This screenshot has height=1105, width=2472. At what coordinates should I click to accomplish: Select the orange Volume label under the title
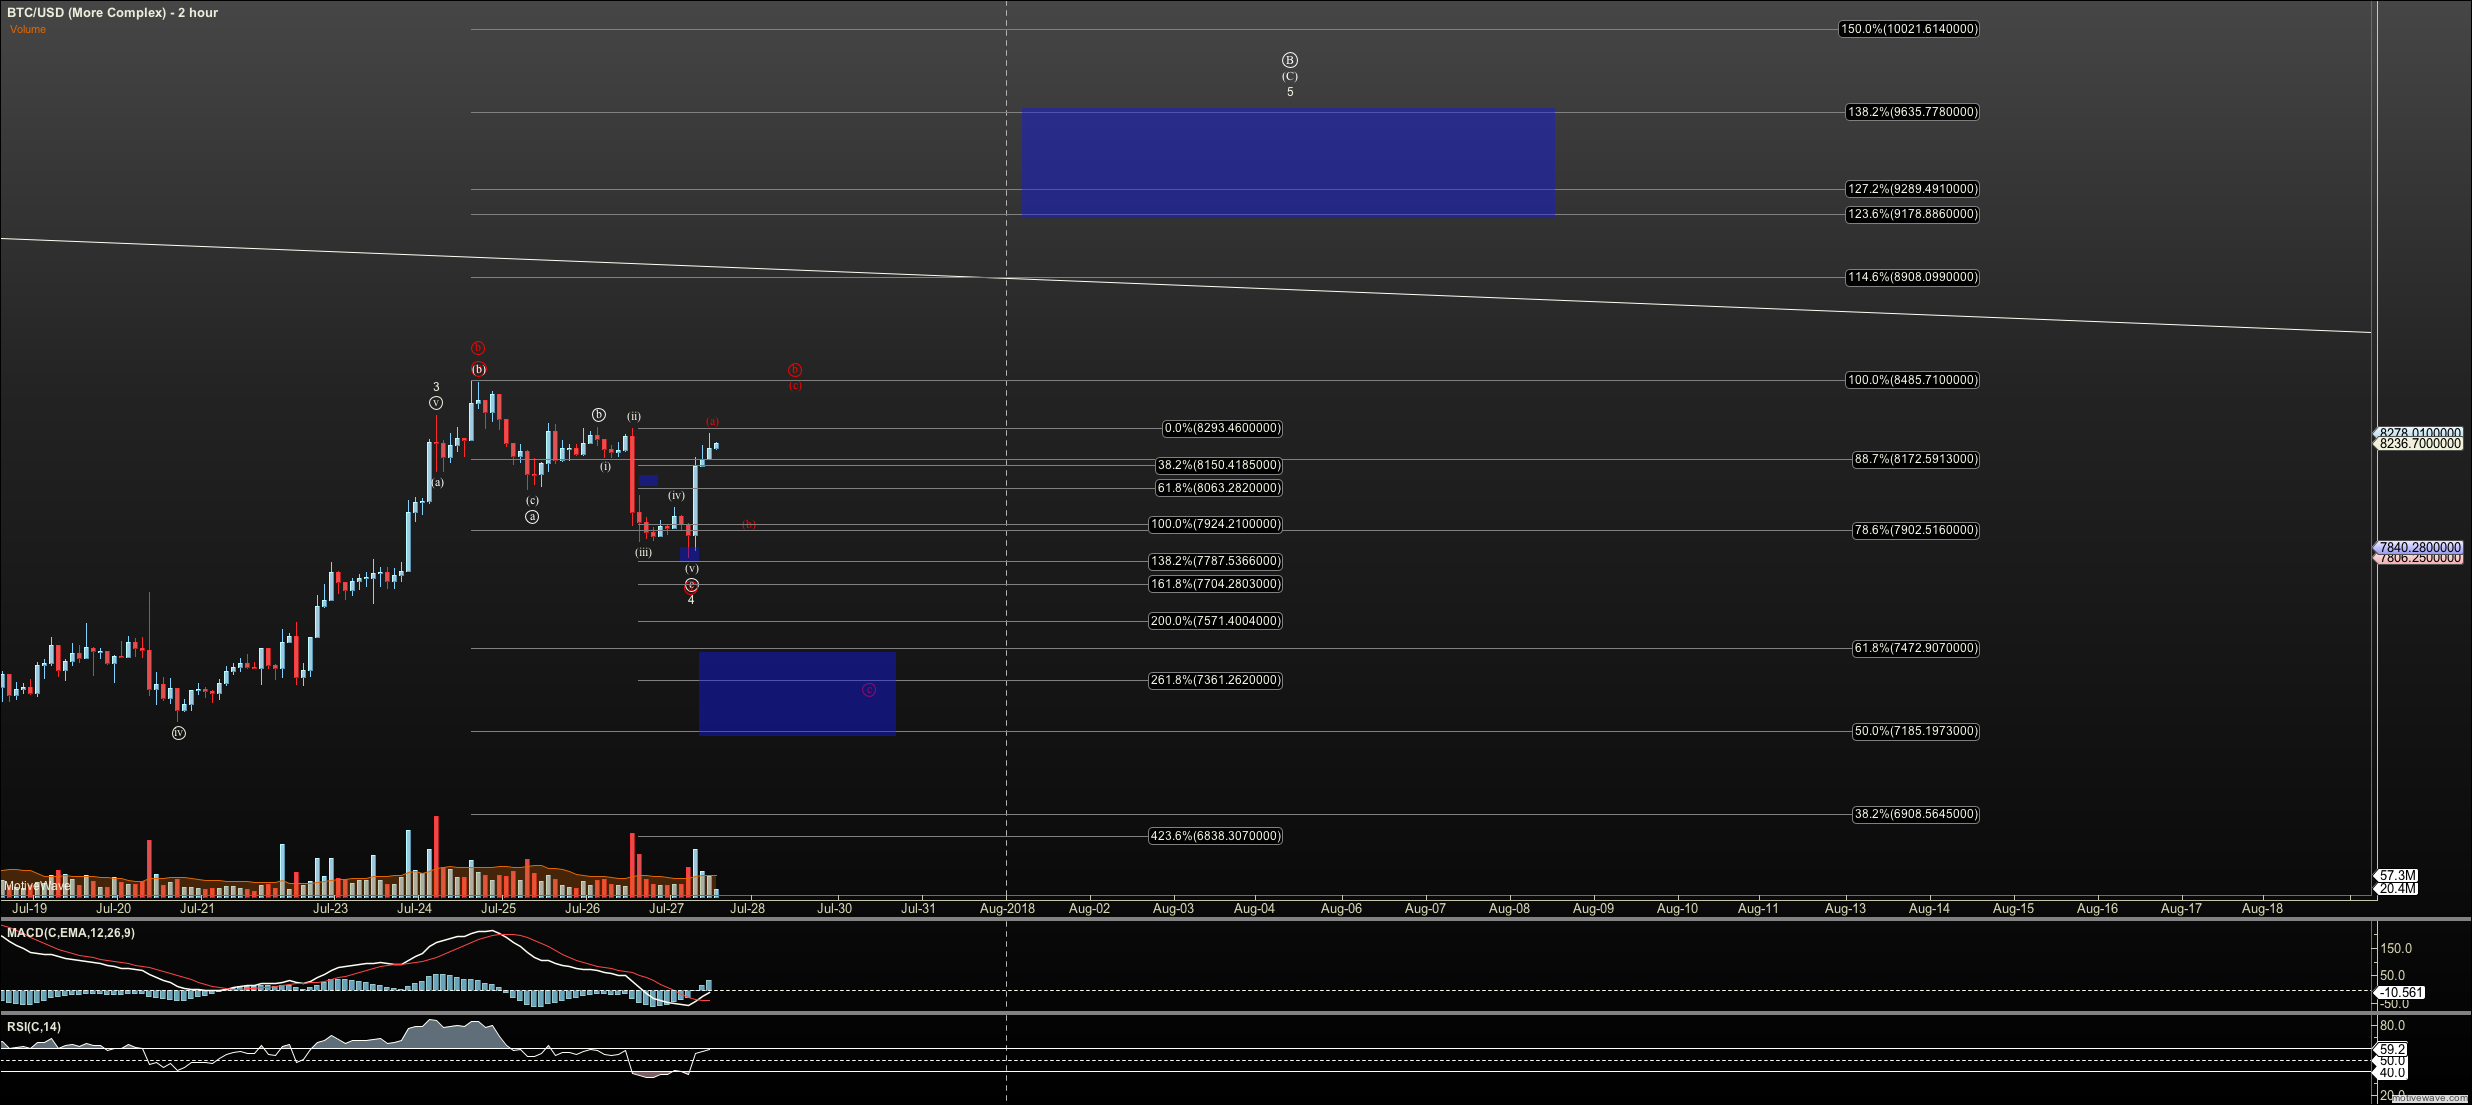pos(28,29)
